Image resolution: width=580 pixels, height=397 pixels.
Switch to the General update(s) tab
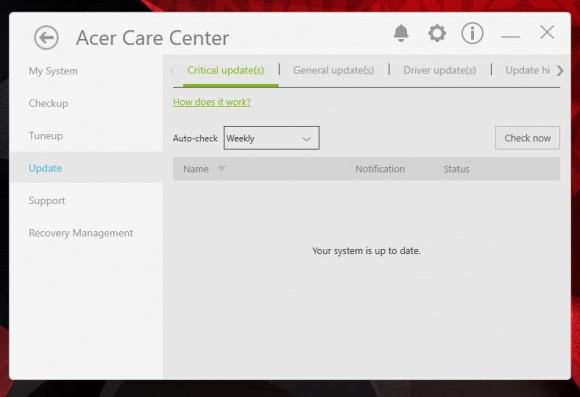tap(333, 70)
